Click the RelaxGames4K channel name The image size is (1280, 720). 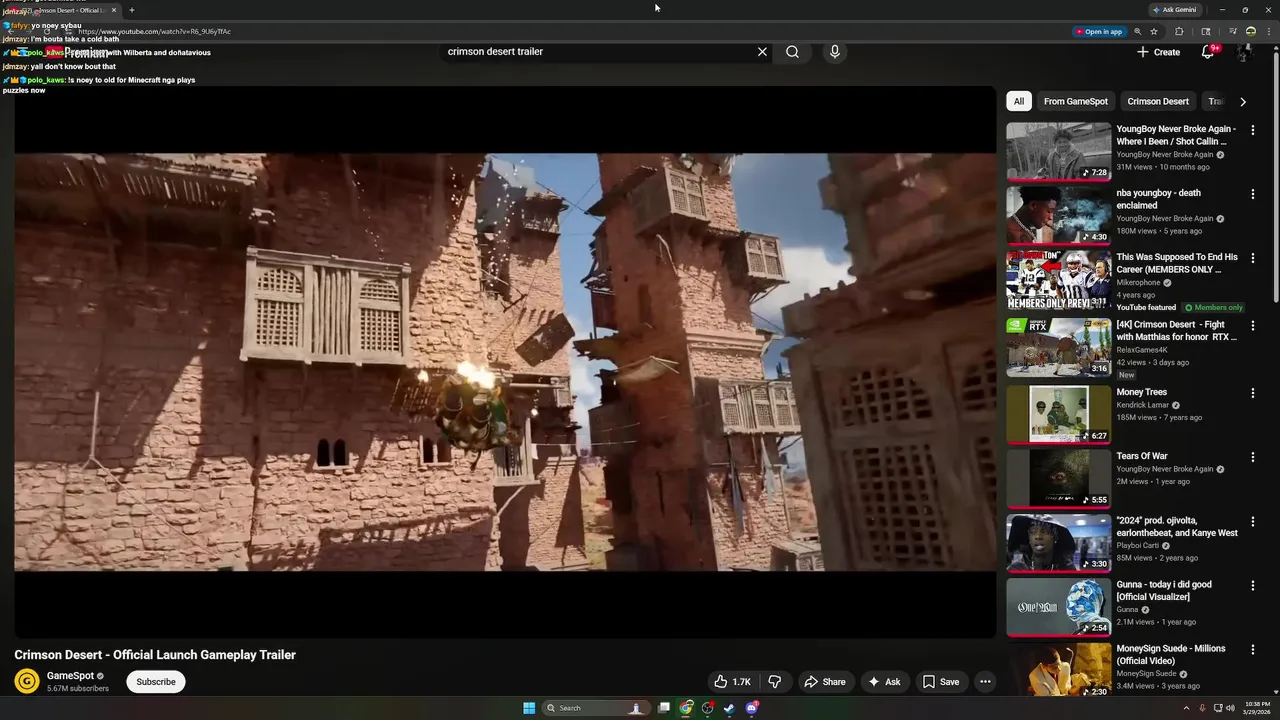pos(1142,350)
